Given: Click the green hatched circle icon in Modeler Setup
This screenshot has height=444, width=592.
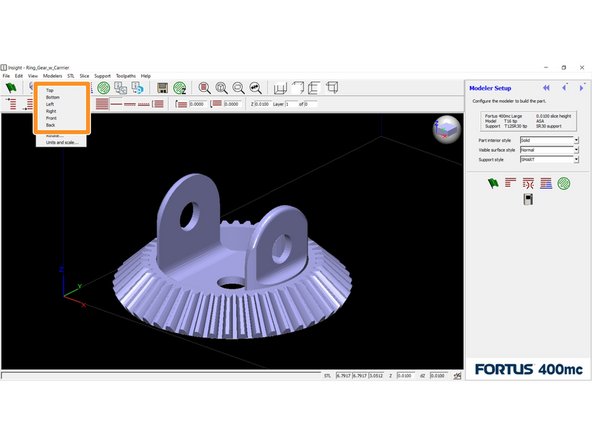Looking at the screenshot, I should (x=564, y=183).
